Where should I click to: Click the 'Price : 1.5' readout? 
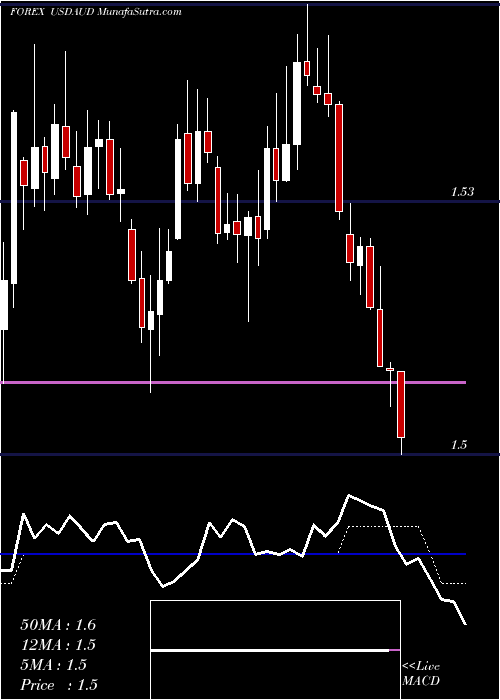coord(59,685)
